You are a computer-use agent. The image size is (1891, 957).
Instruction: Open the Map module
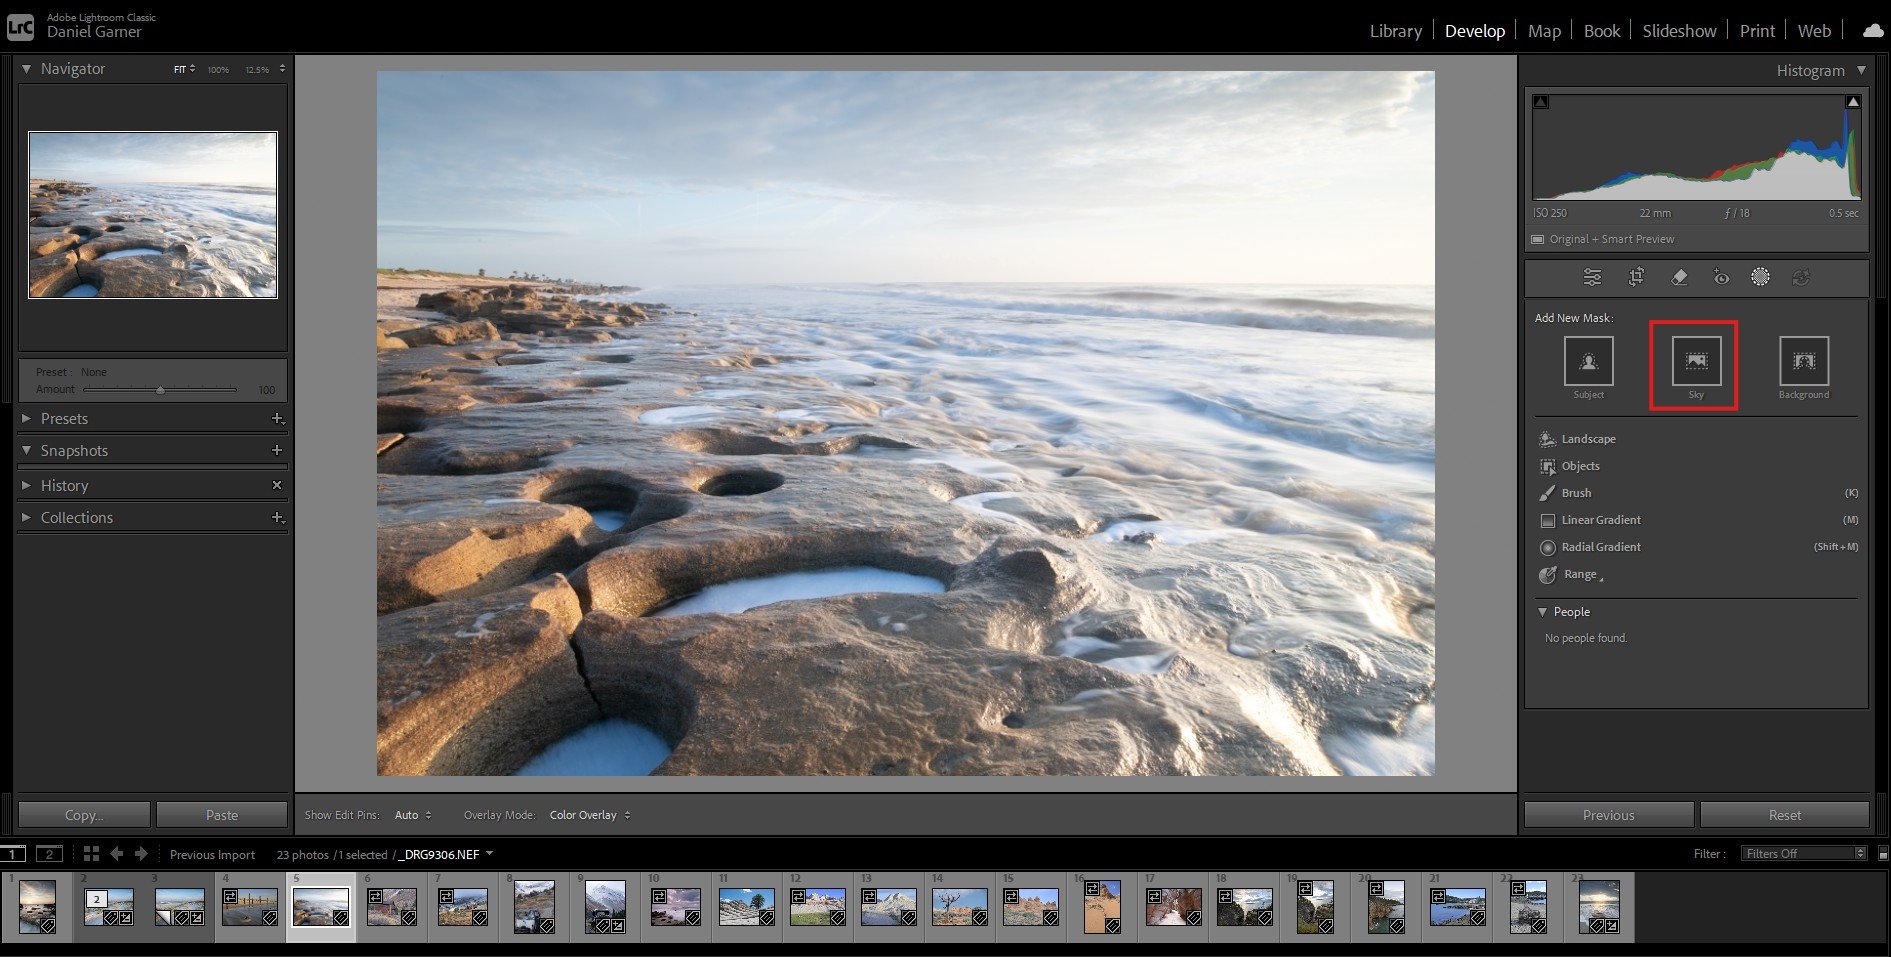(x=1544, y=31)
